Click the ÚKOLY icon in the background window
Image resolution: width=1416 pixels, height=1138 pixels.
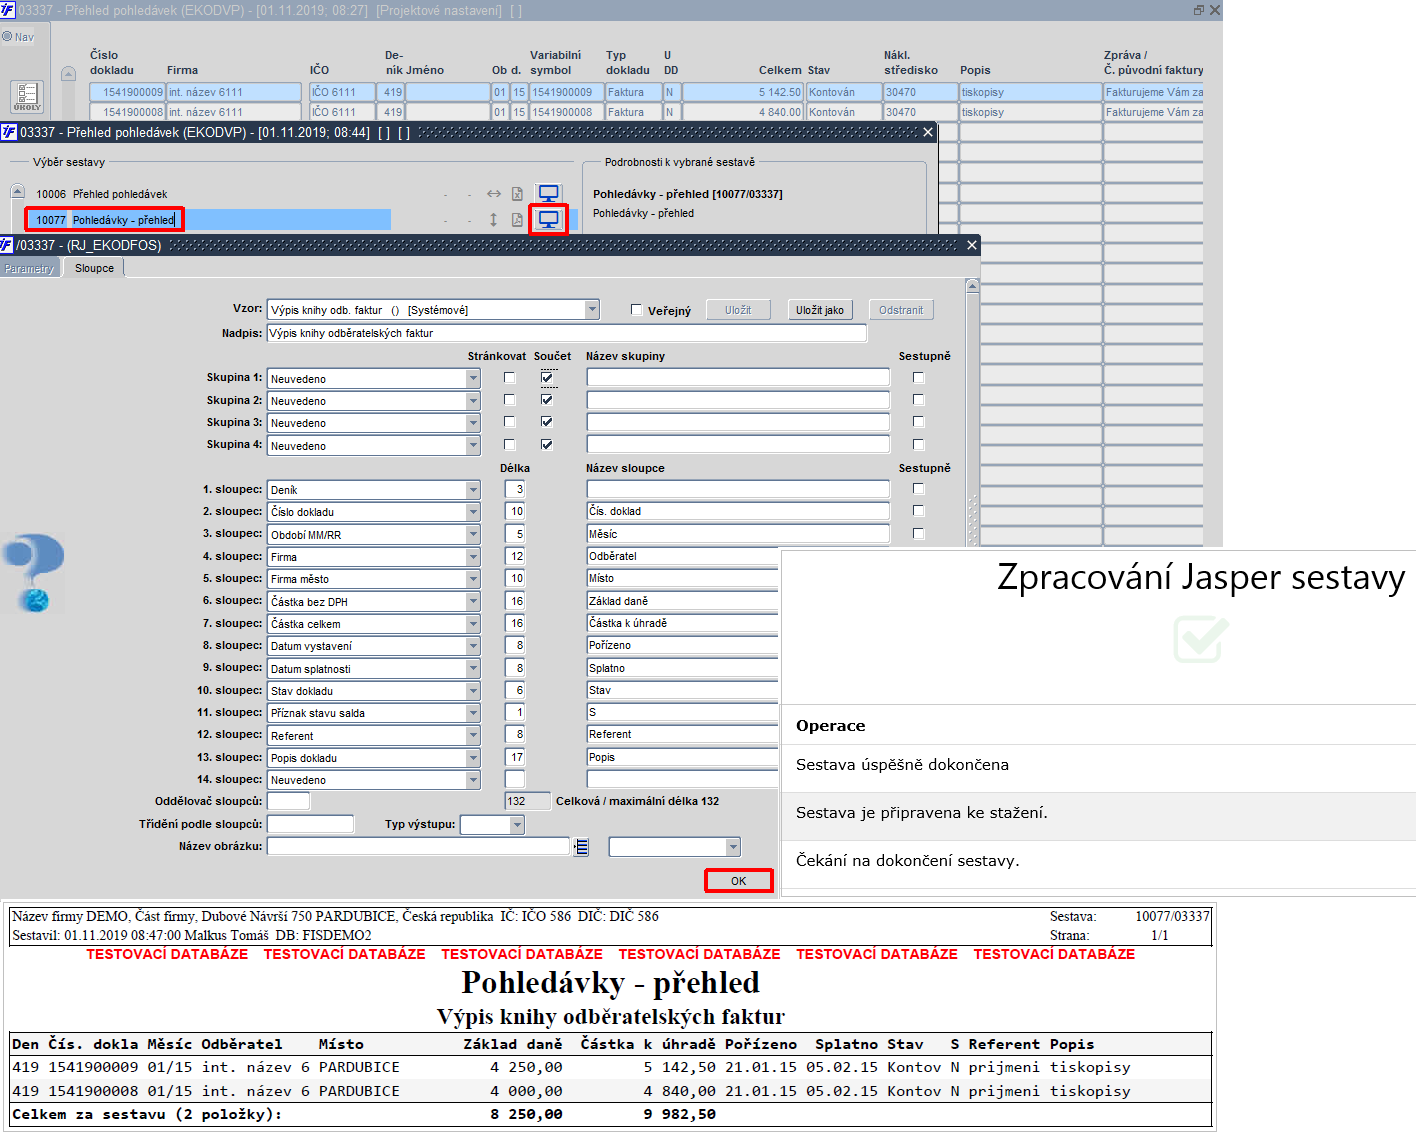pos(27,97)
